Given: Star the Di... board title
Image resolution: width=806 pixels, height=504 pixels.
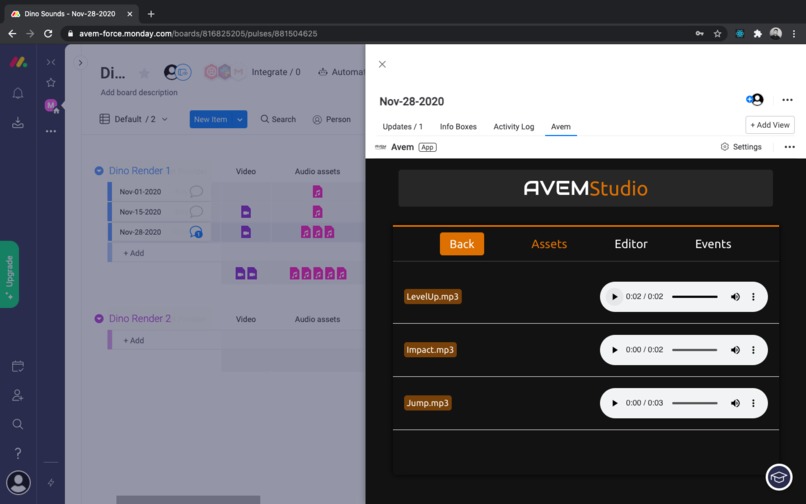Looking at the screenshot, I should click(144, 73).
